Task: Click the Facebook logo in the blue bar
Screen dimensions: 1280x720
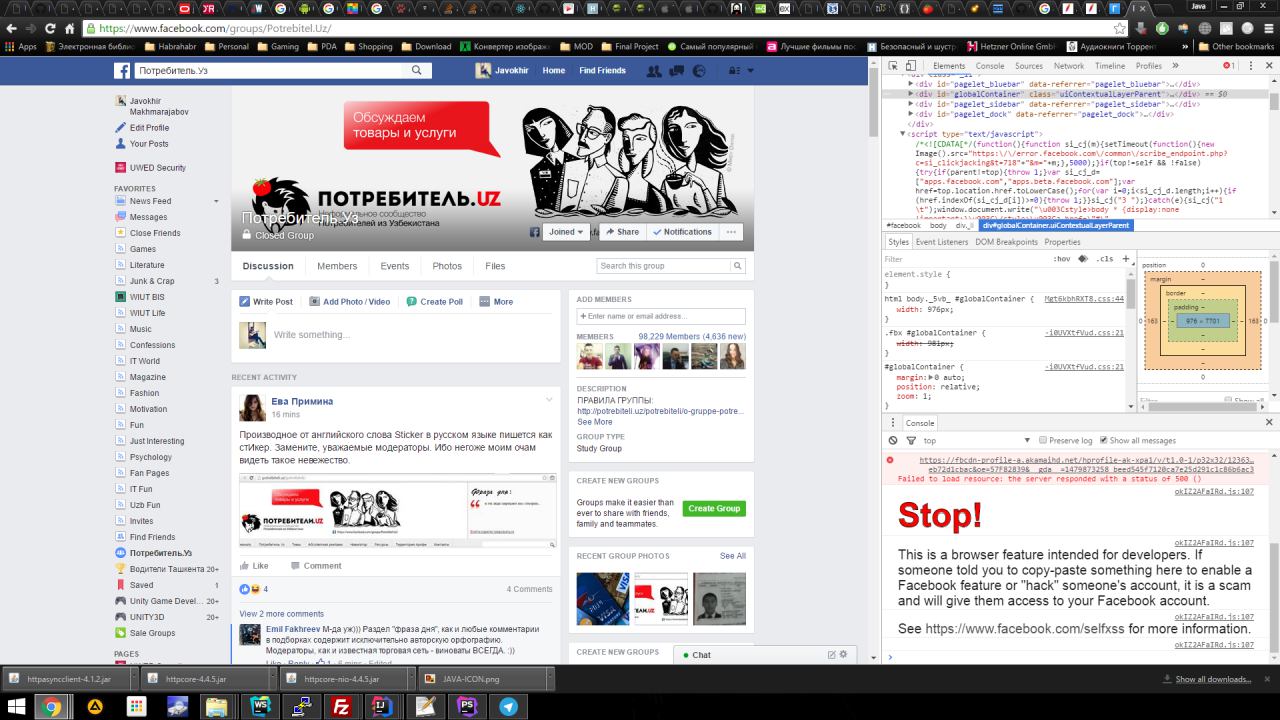Action: click(121, 71)
